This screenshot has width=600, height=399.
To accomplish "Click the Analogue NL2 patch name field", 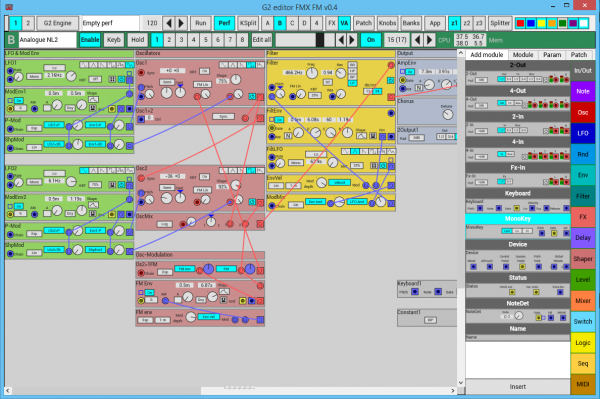I will pyautogui.click(x=47, y=40).
